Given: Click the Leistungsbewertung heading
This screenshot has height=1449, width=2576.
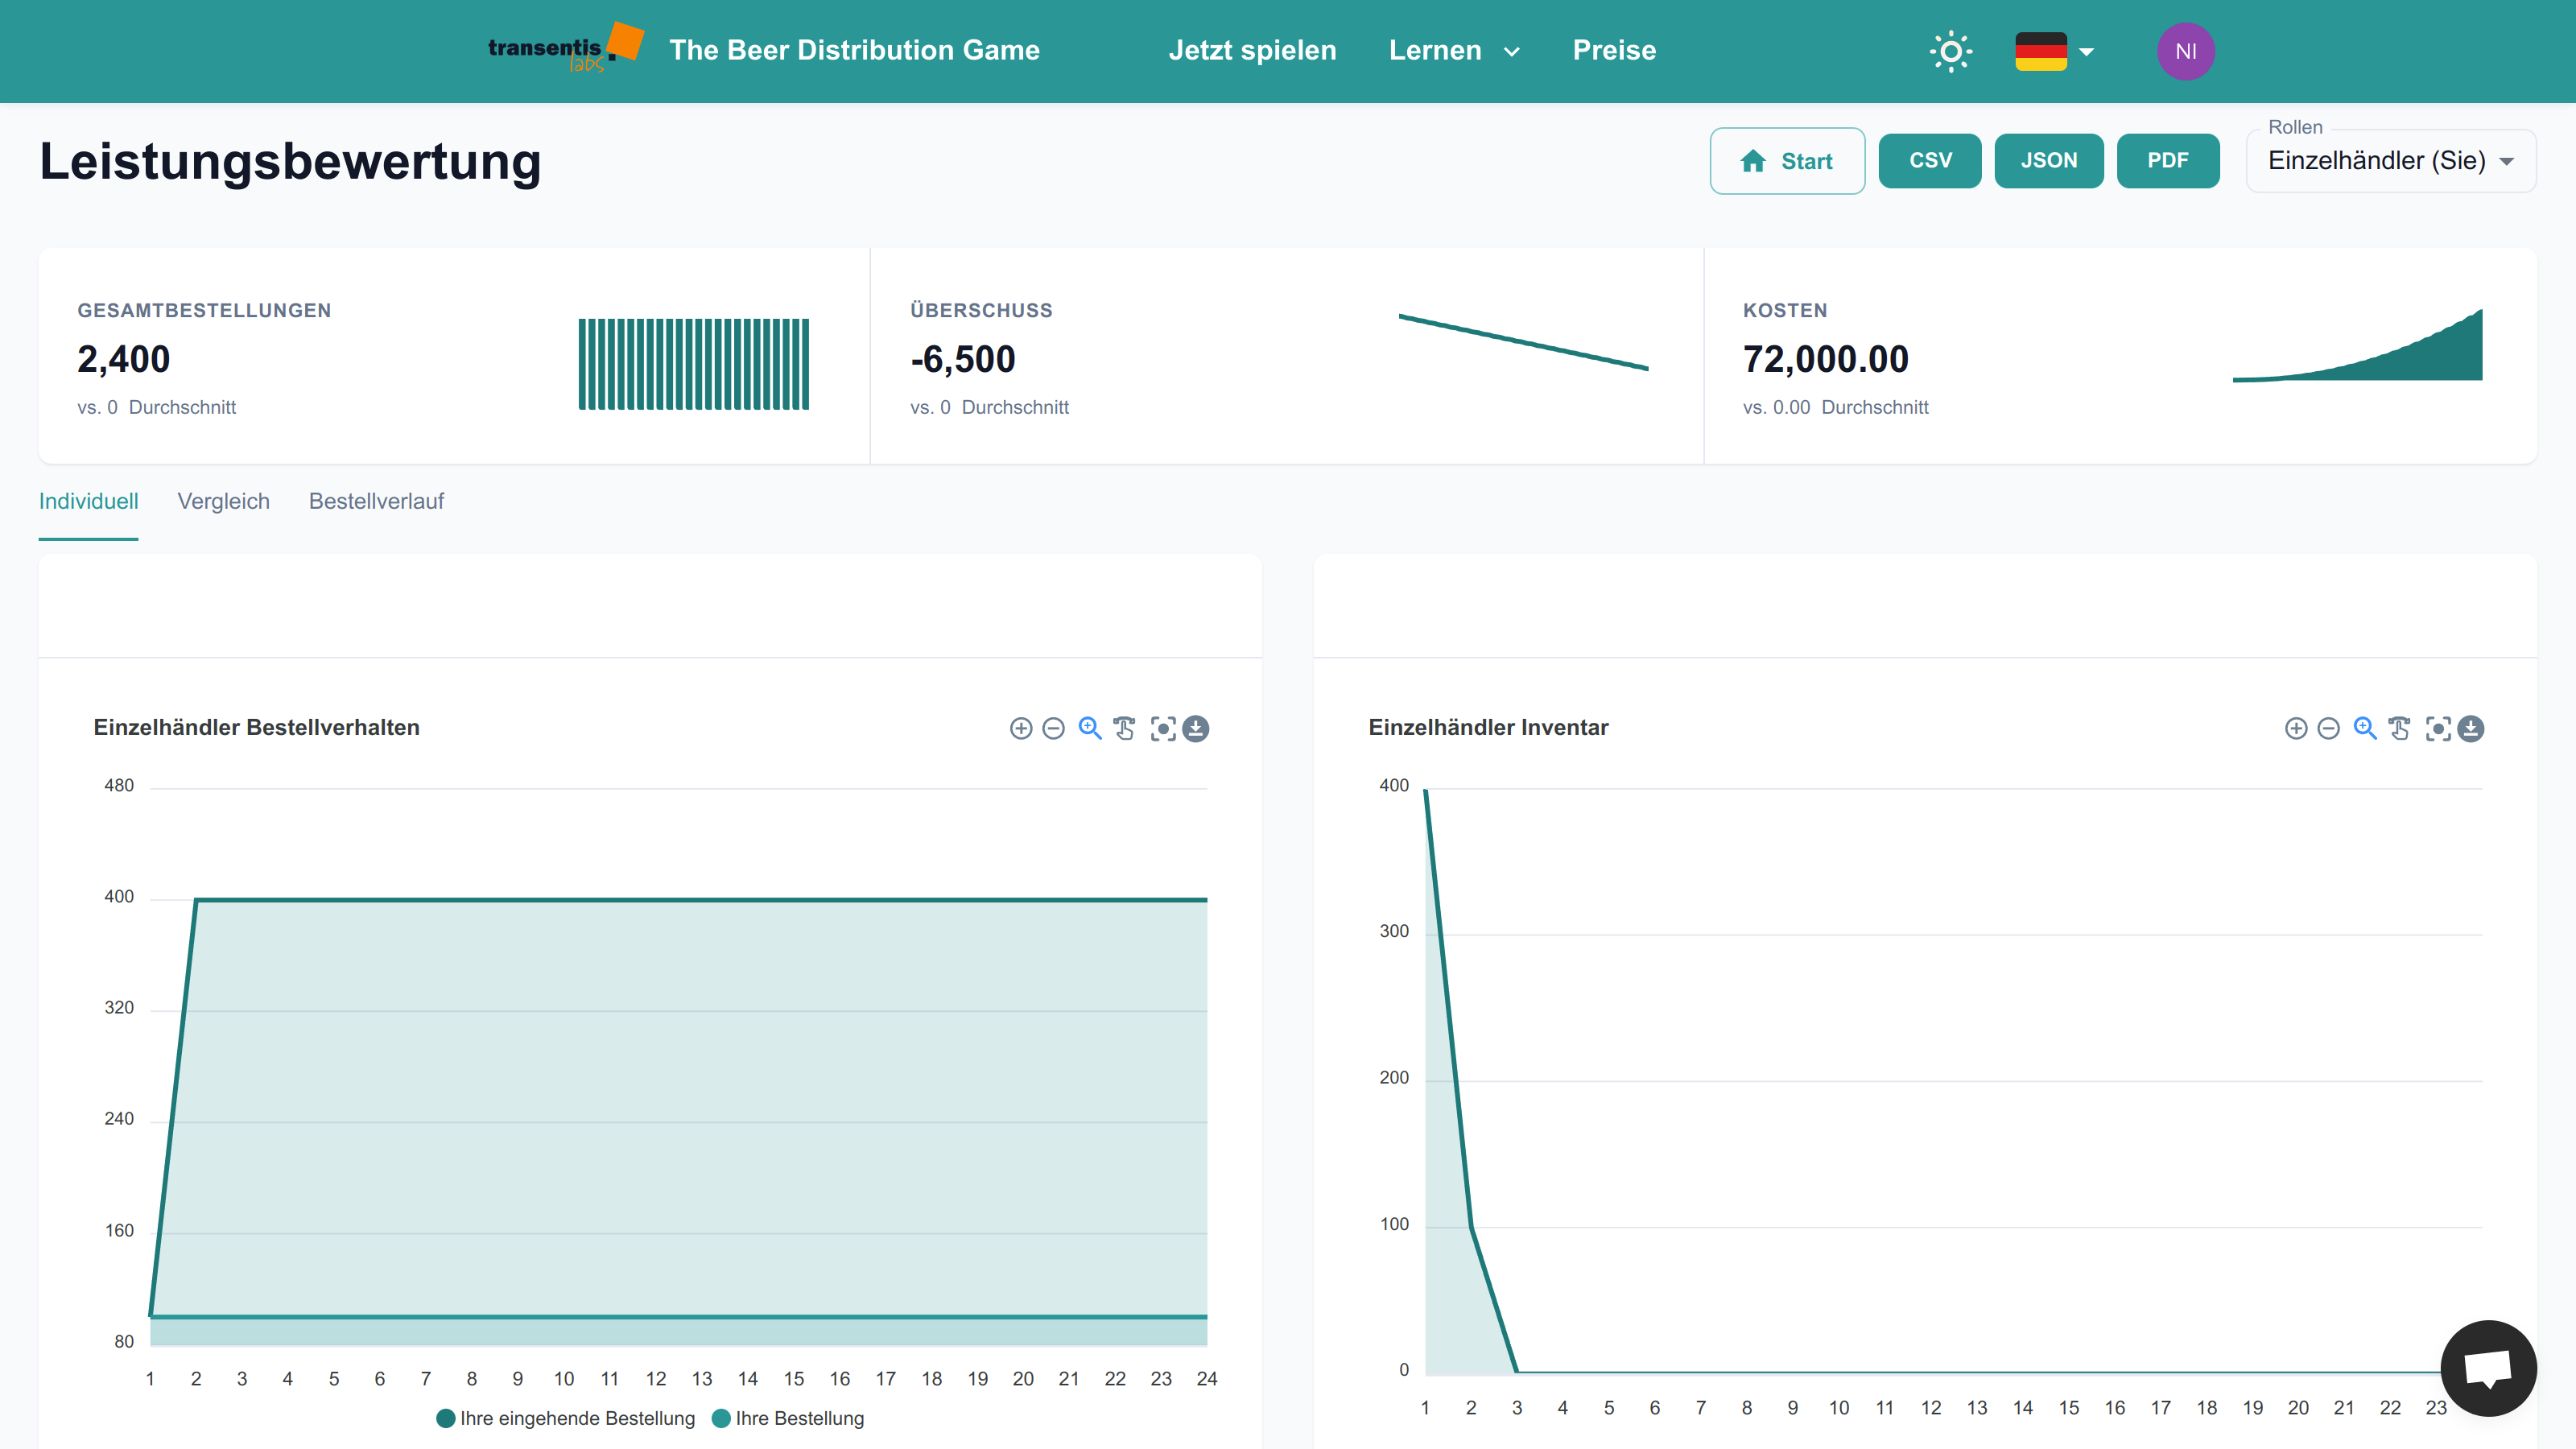Looking at the screenshot, I should point(290,161).
